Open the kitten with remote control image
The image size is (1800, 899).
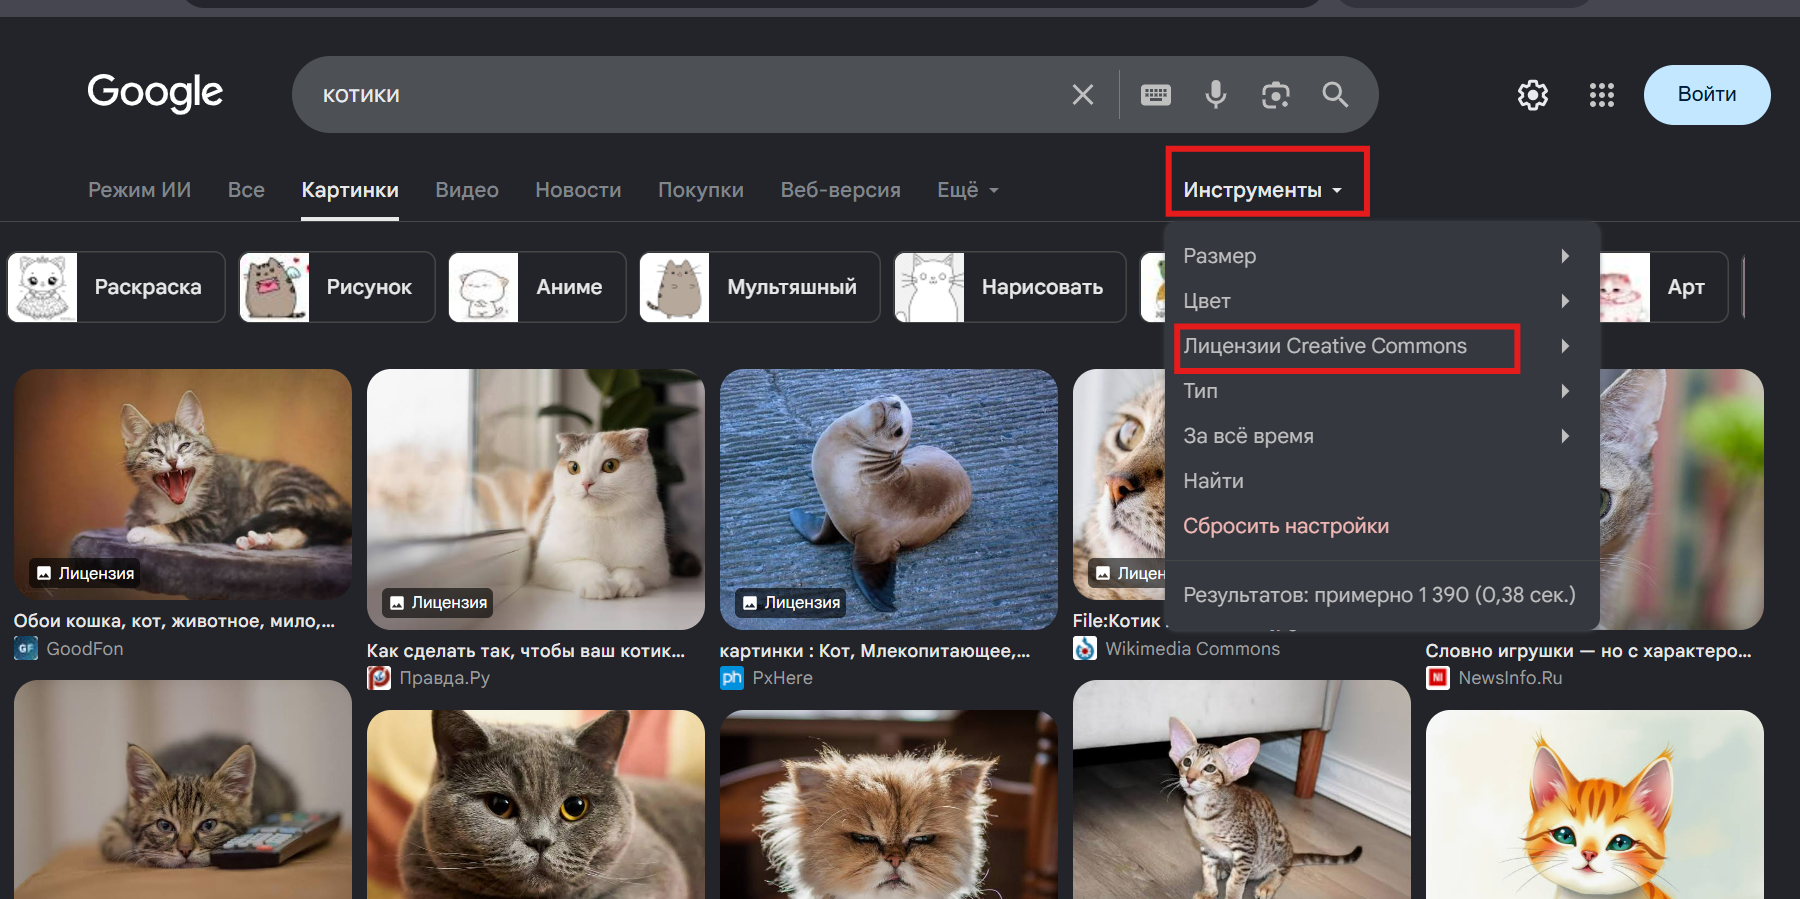(183, 789)
